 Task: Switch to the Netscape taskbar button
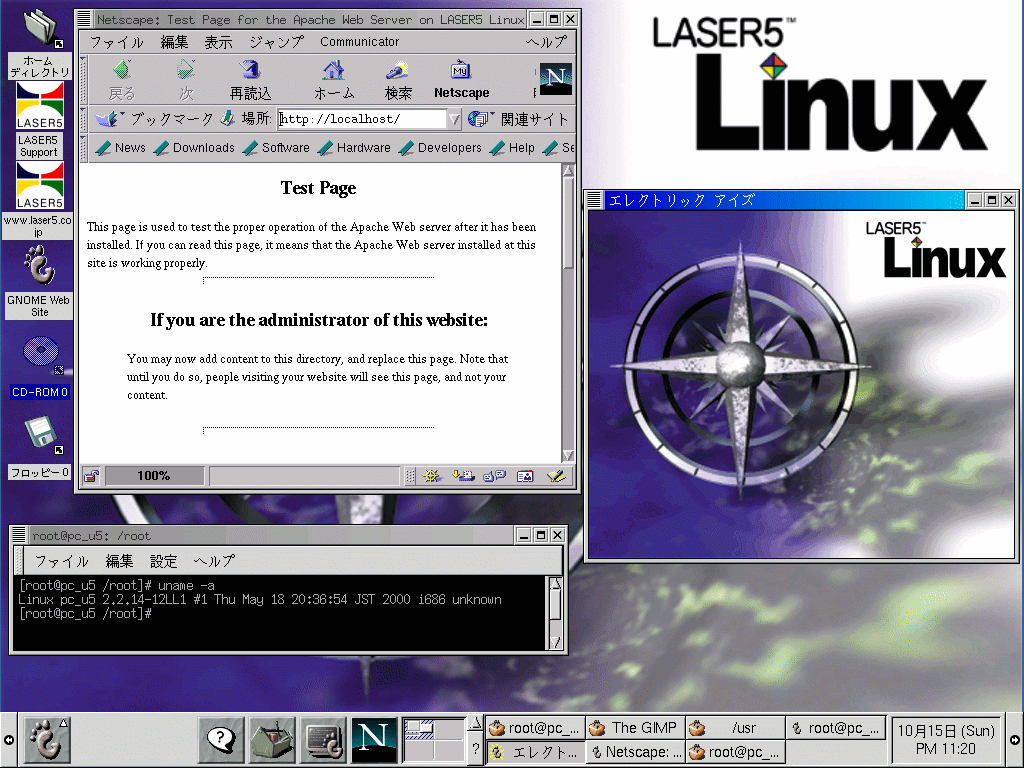point(635,752)
